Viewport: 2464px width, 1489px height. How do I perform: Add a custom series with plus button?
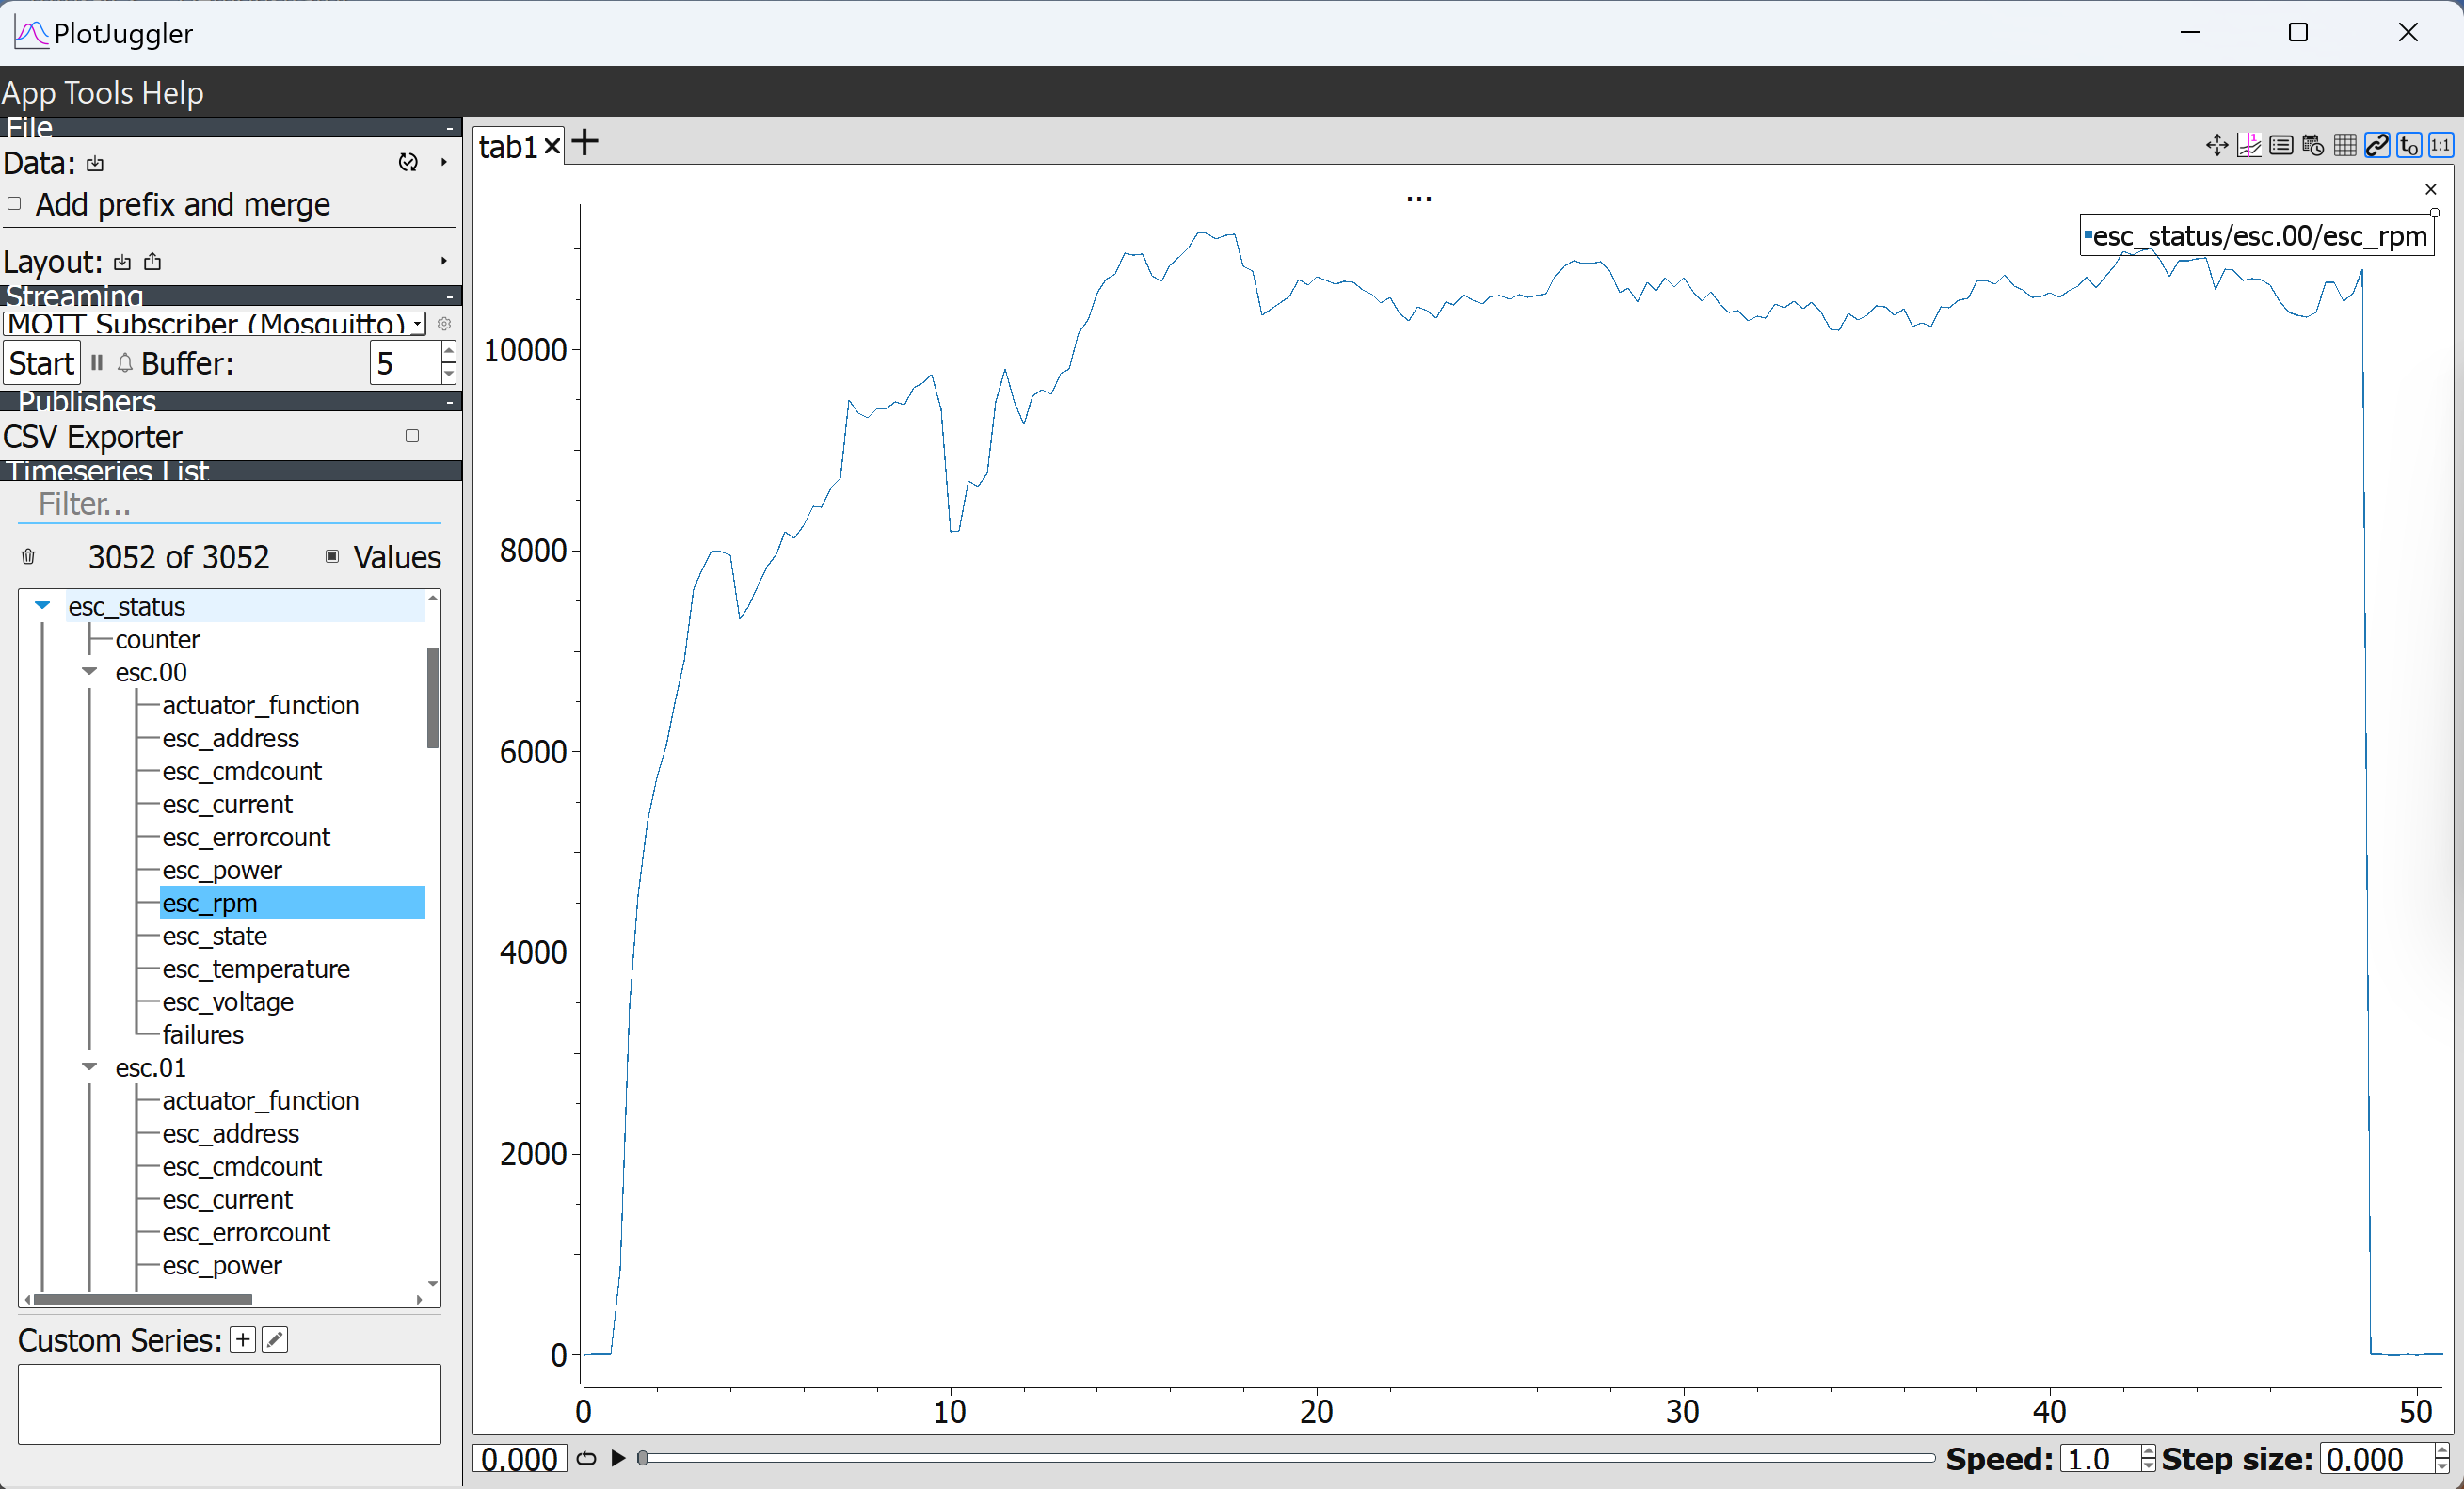coord(243,1339)
